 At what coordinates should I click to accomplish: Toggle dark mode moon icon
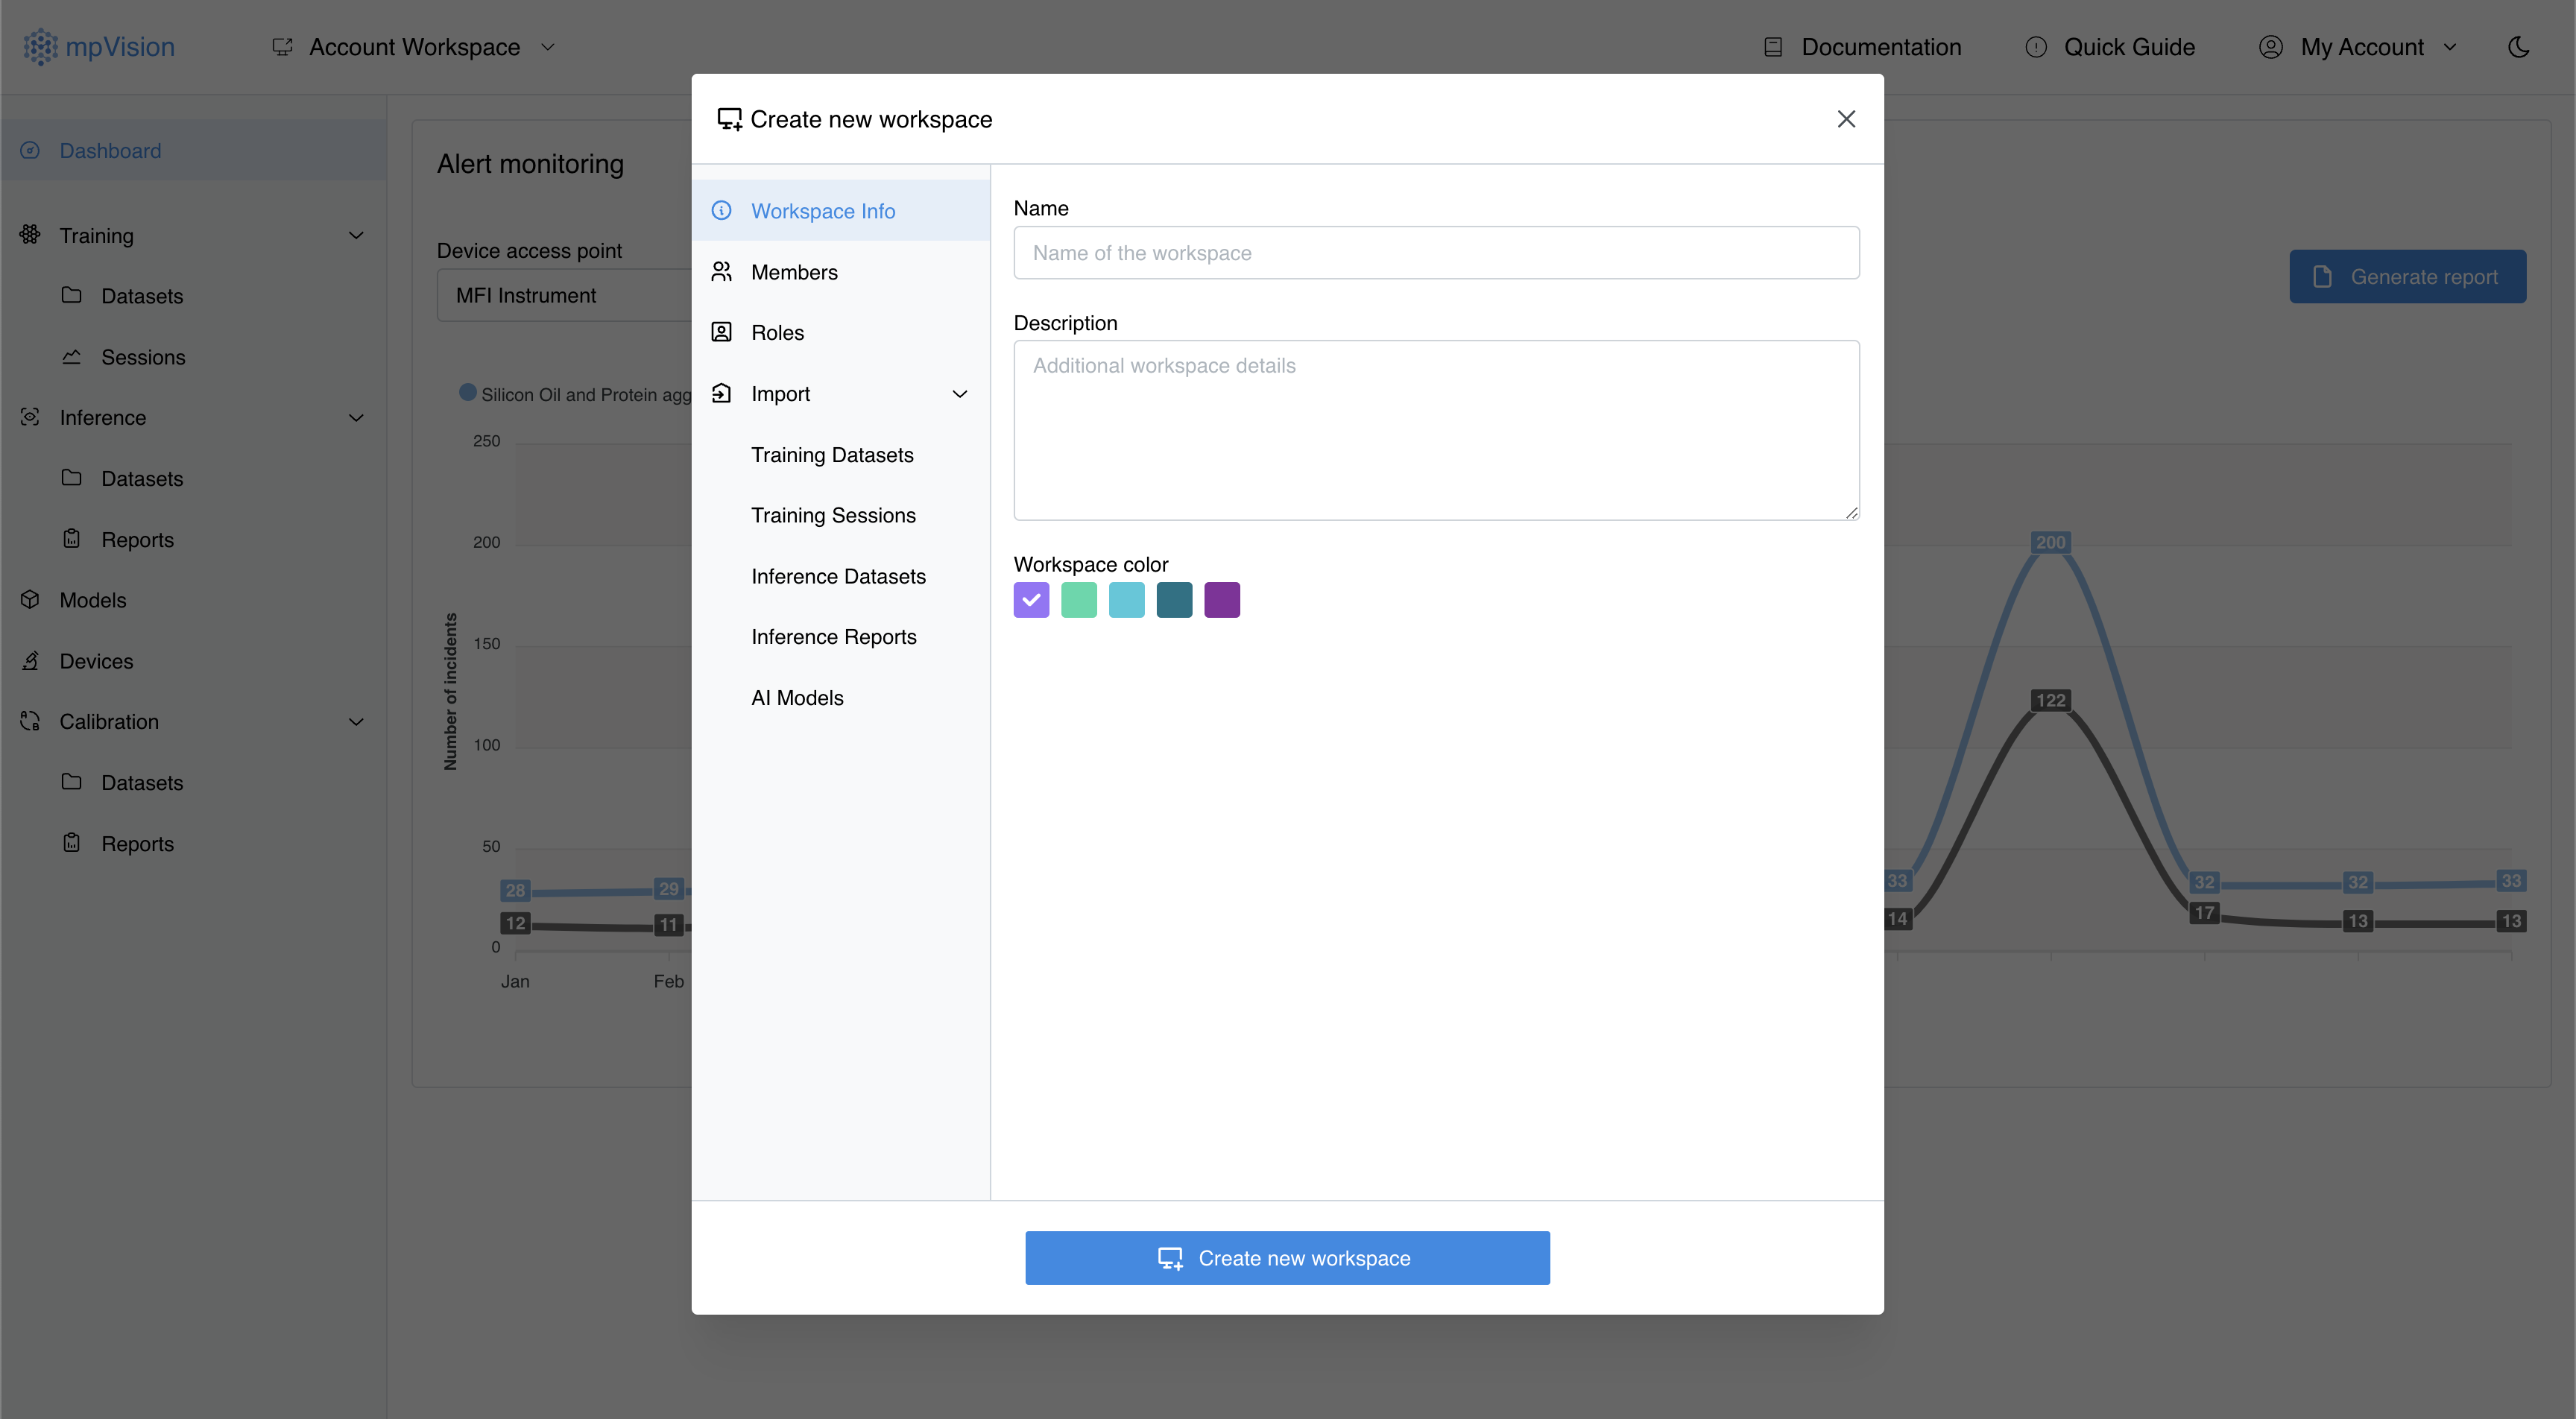2518,47
